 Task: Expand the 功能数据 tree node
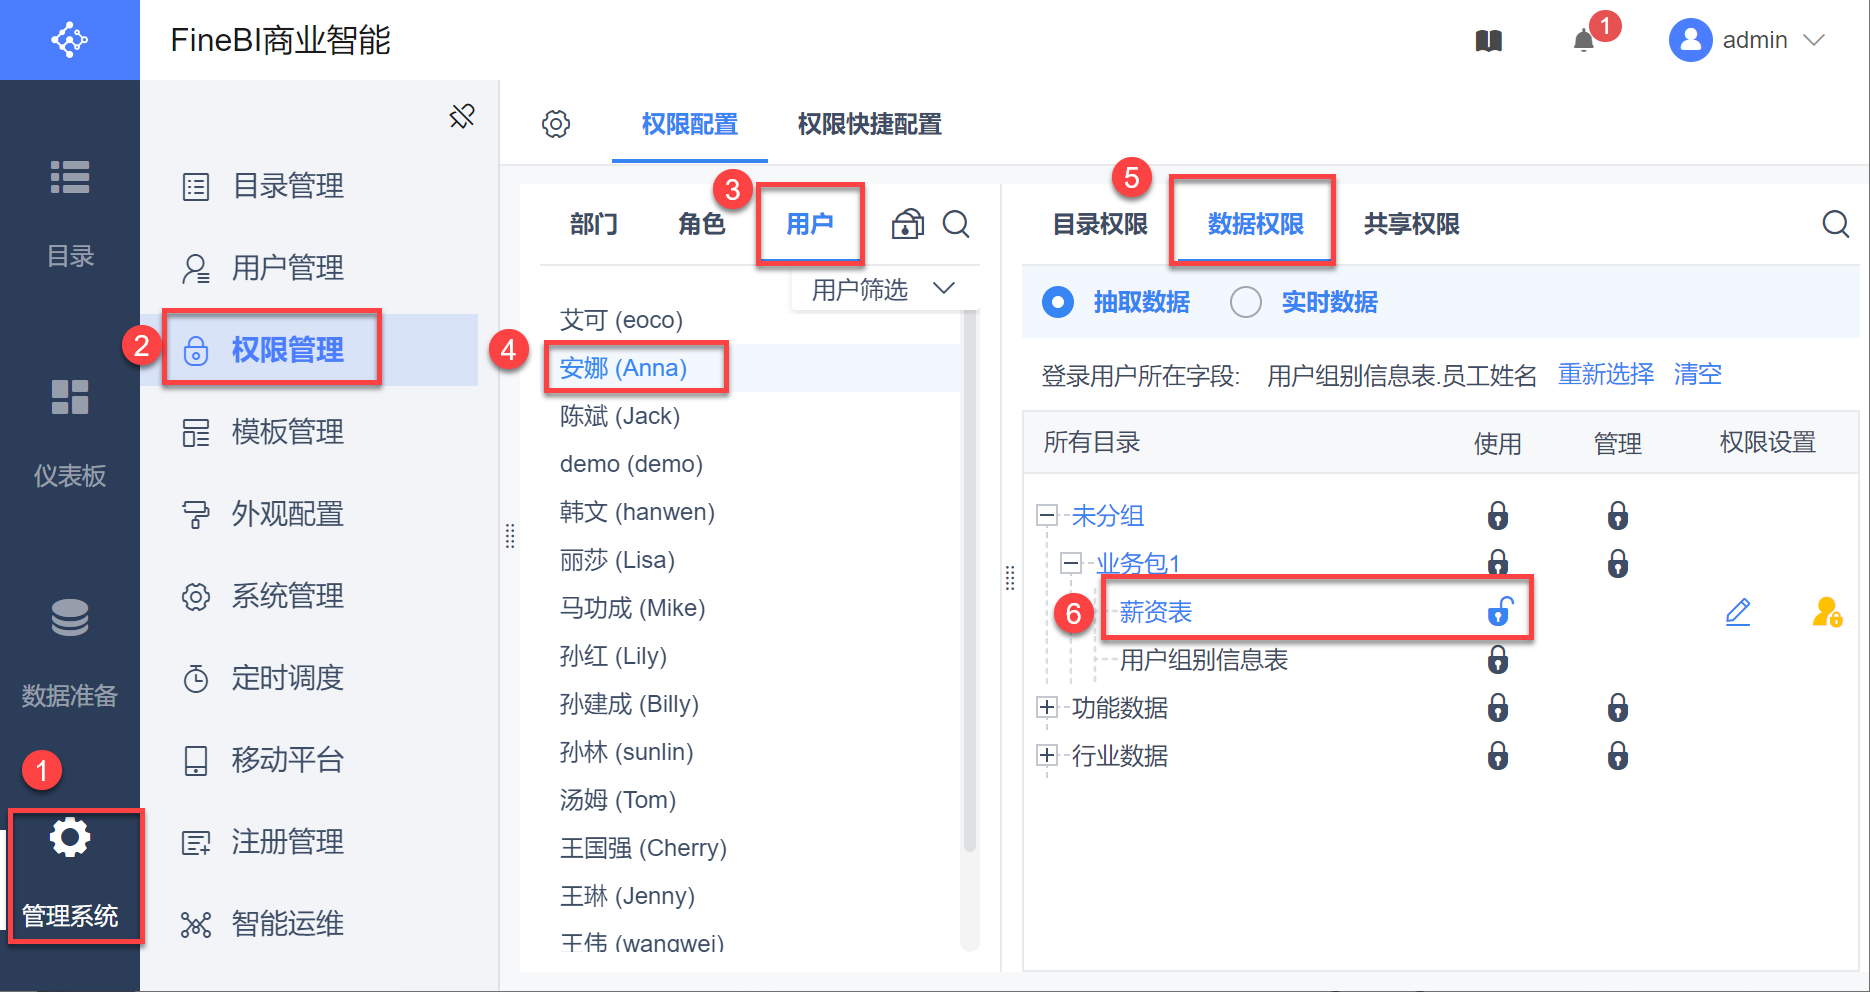pyautogui.click(x=1047, y=708)
